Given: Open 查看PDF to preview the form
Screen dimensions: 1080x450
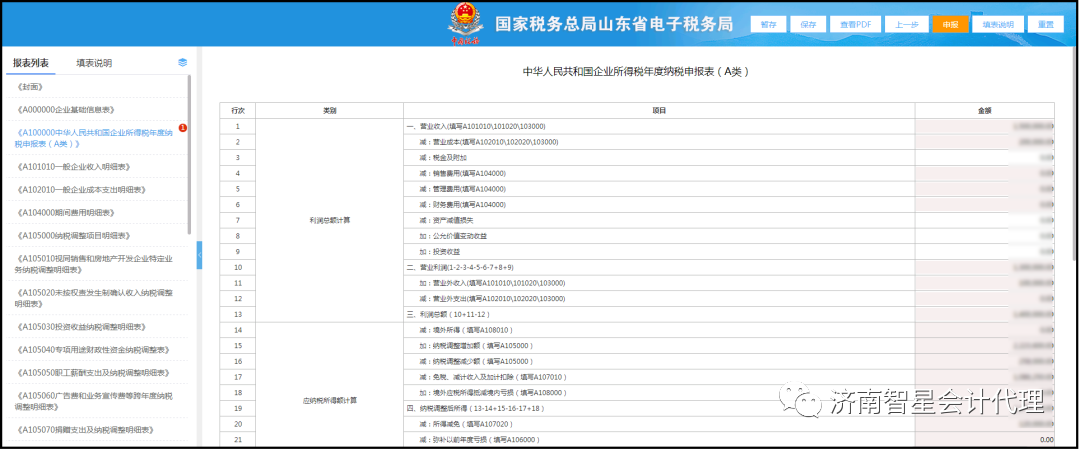Looking at the screenshot, I should tap(855, 24).
